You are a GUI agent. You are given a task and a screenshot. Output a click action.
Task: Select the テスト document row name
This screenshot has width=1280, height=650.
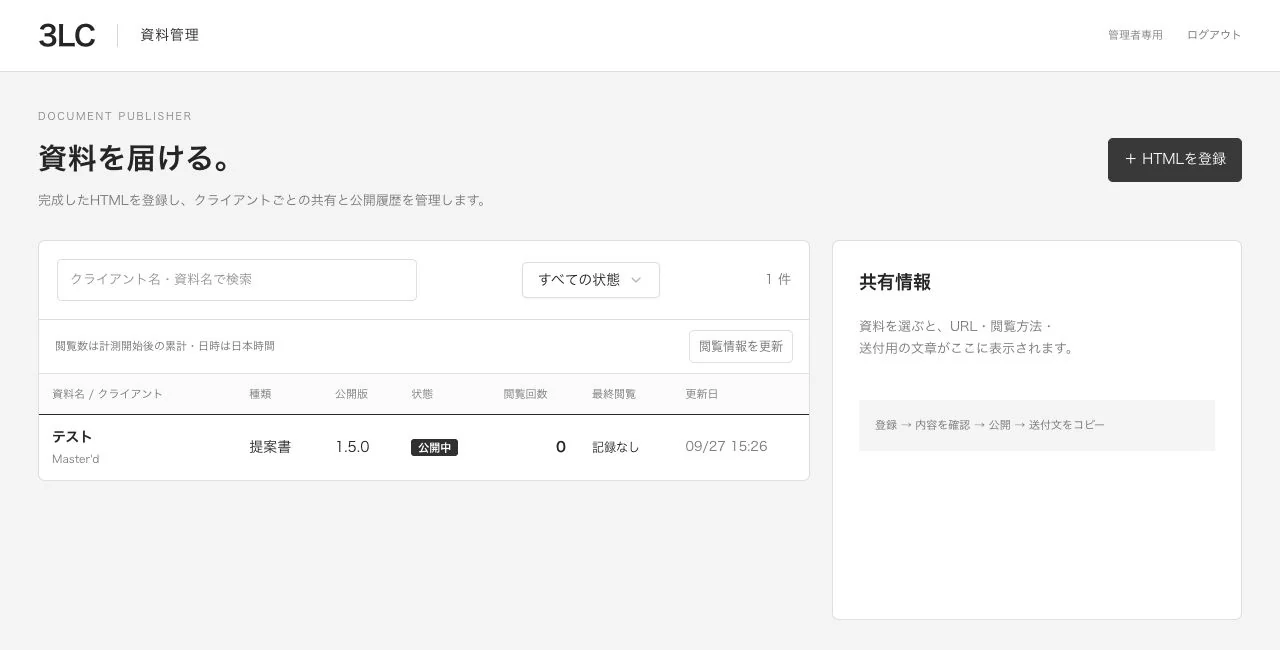[72, 437]
